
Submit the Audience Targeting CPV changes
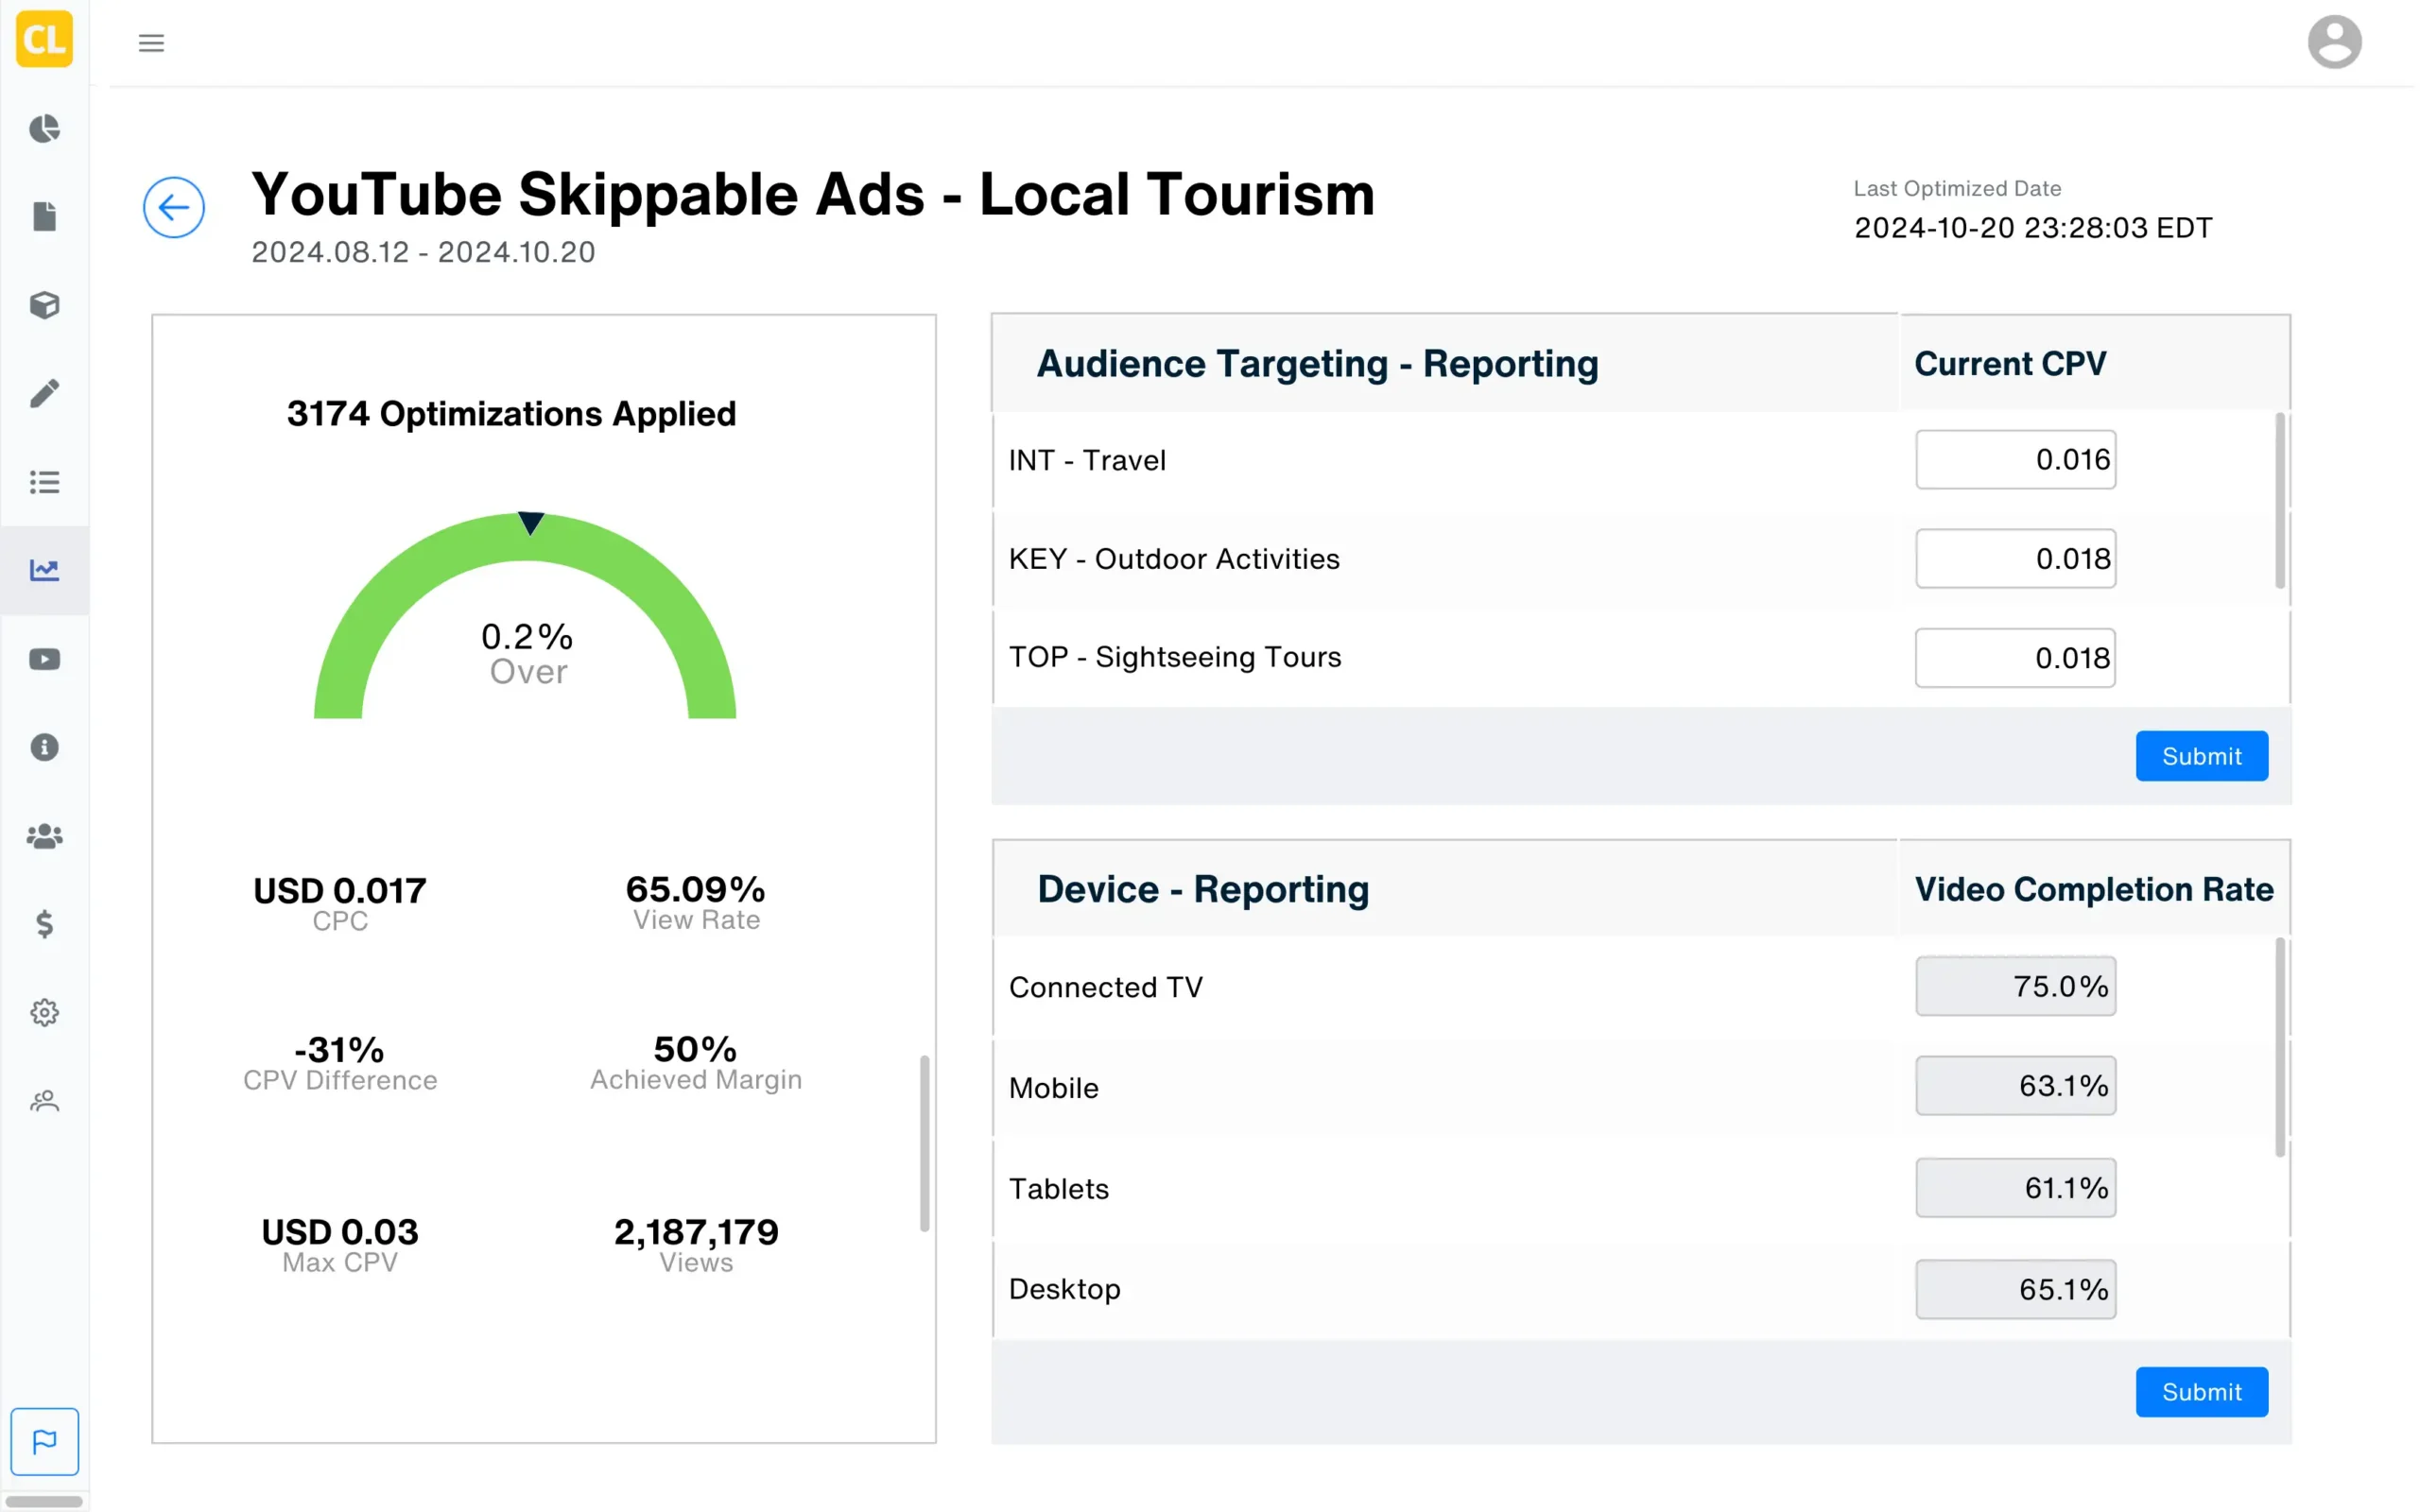click(2202, 756)
